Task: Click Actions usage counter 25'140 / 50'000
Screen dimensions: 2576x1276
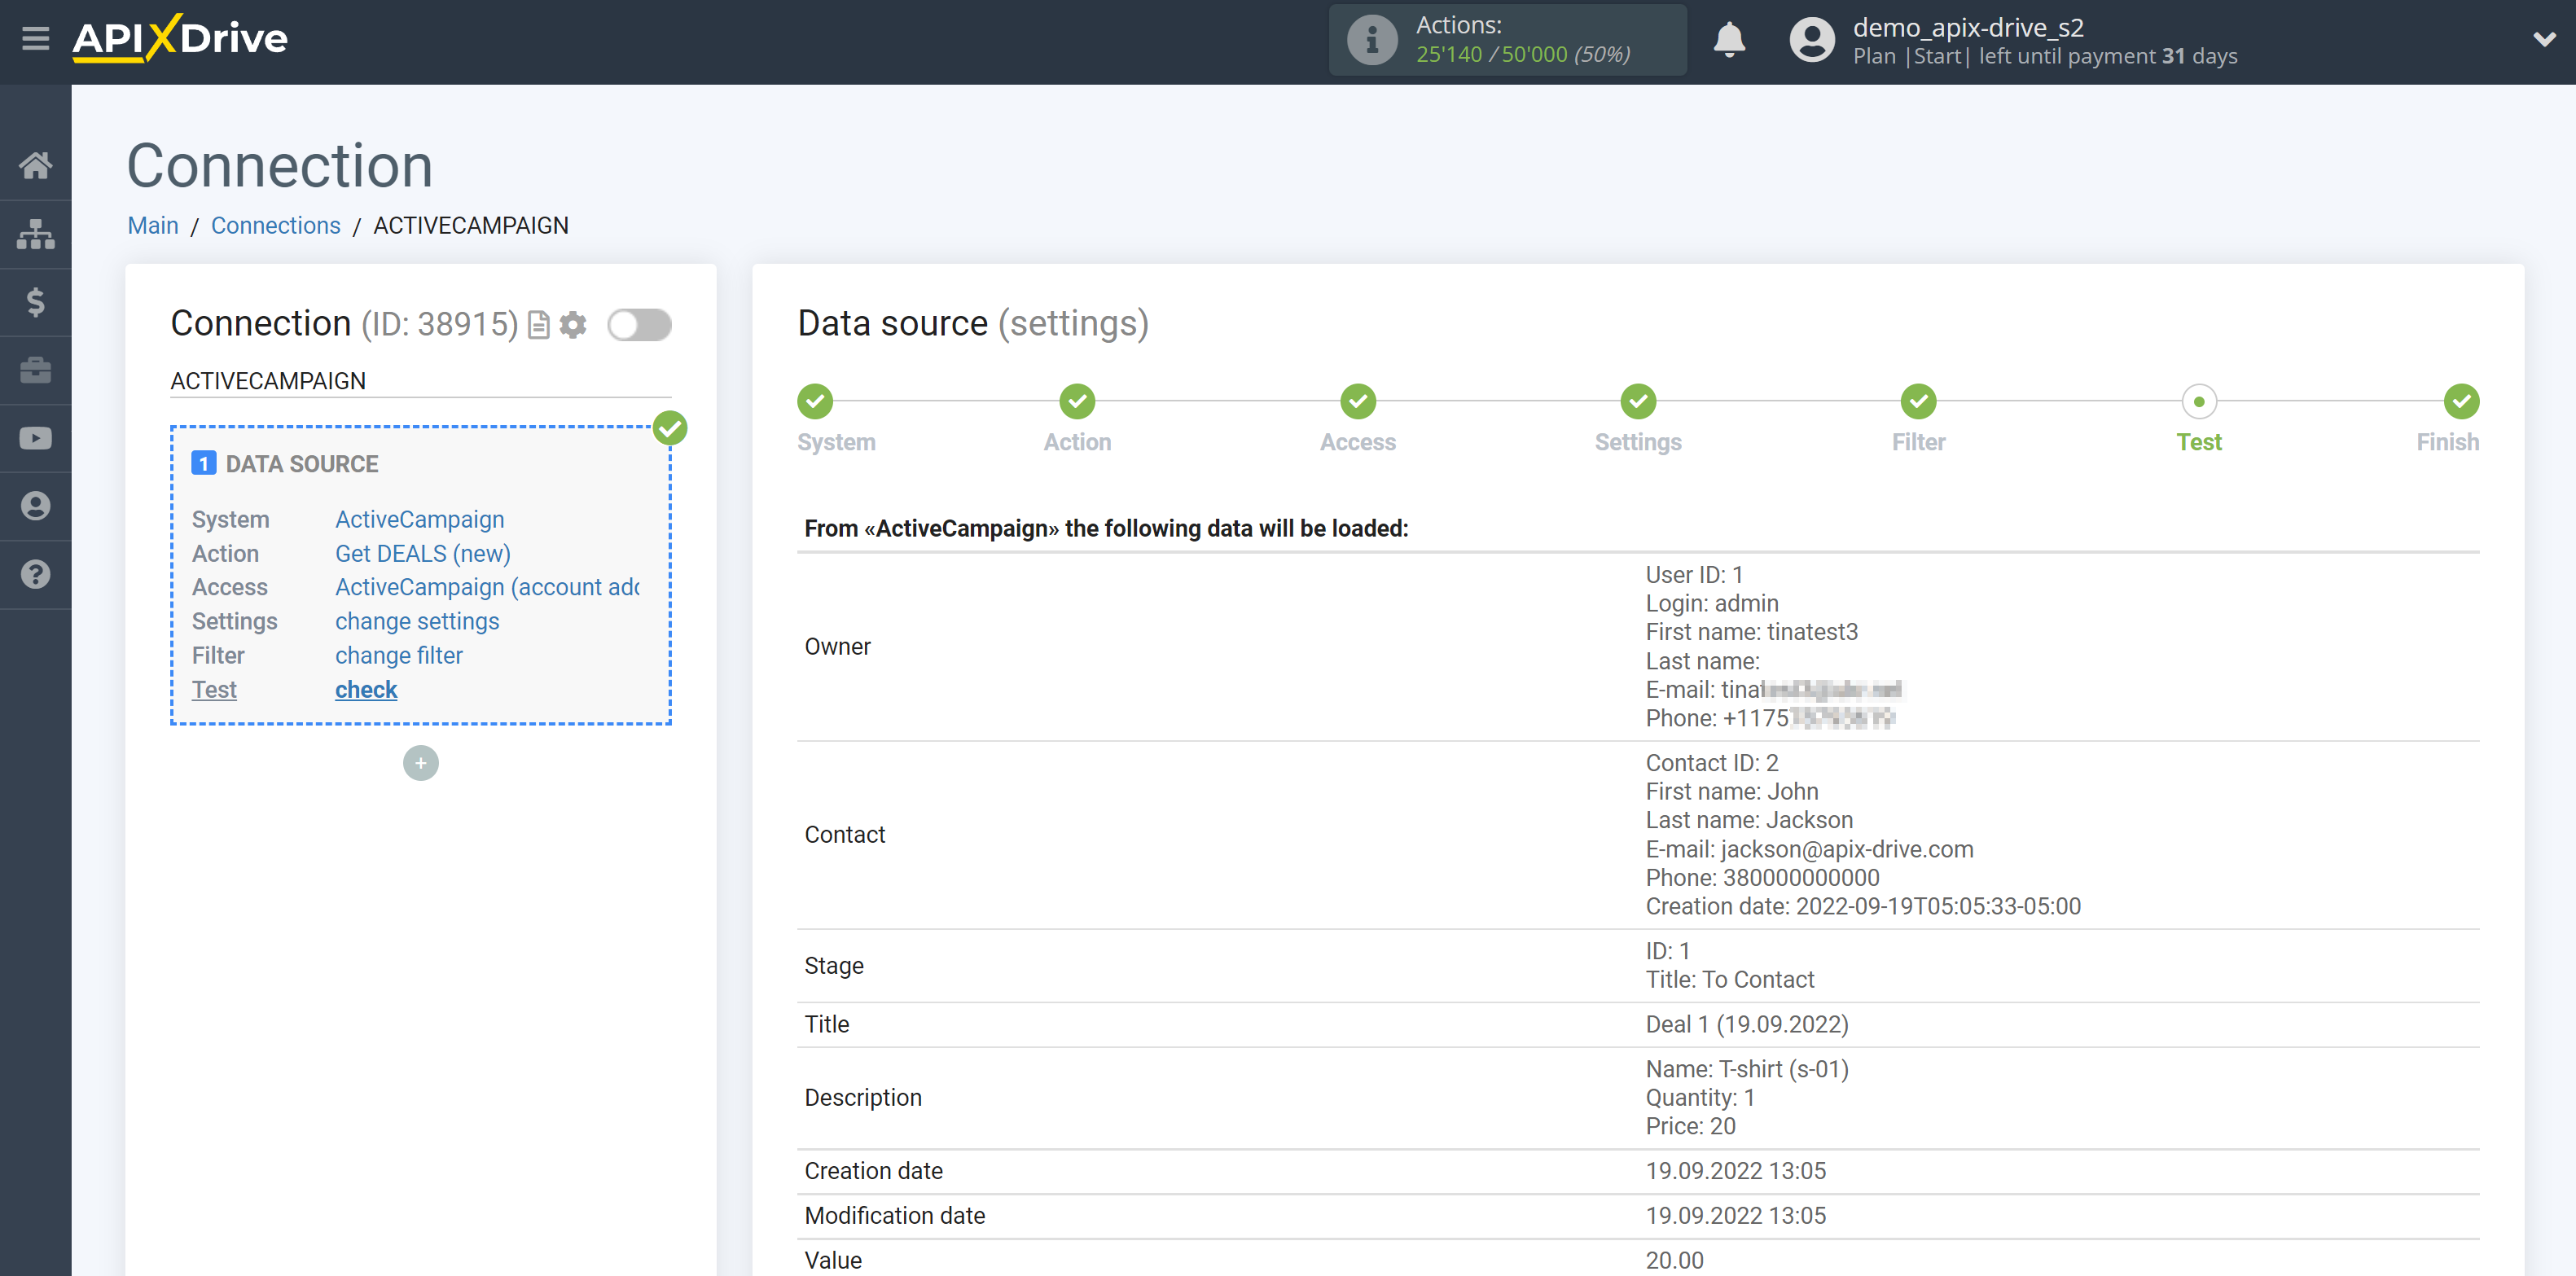Action: click(x=1522, y=54)
